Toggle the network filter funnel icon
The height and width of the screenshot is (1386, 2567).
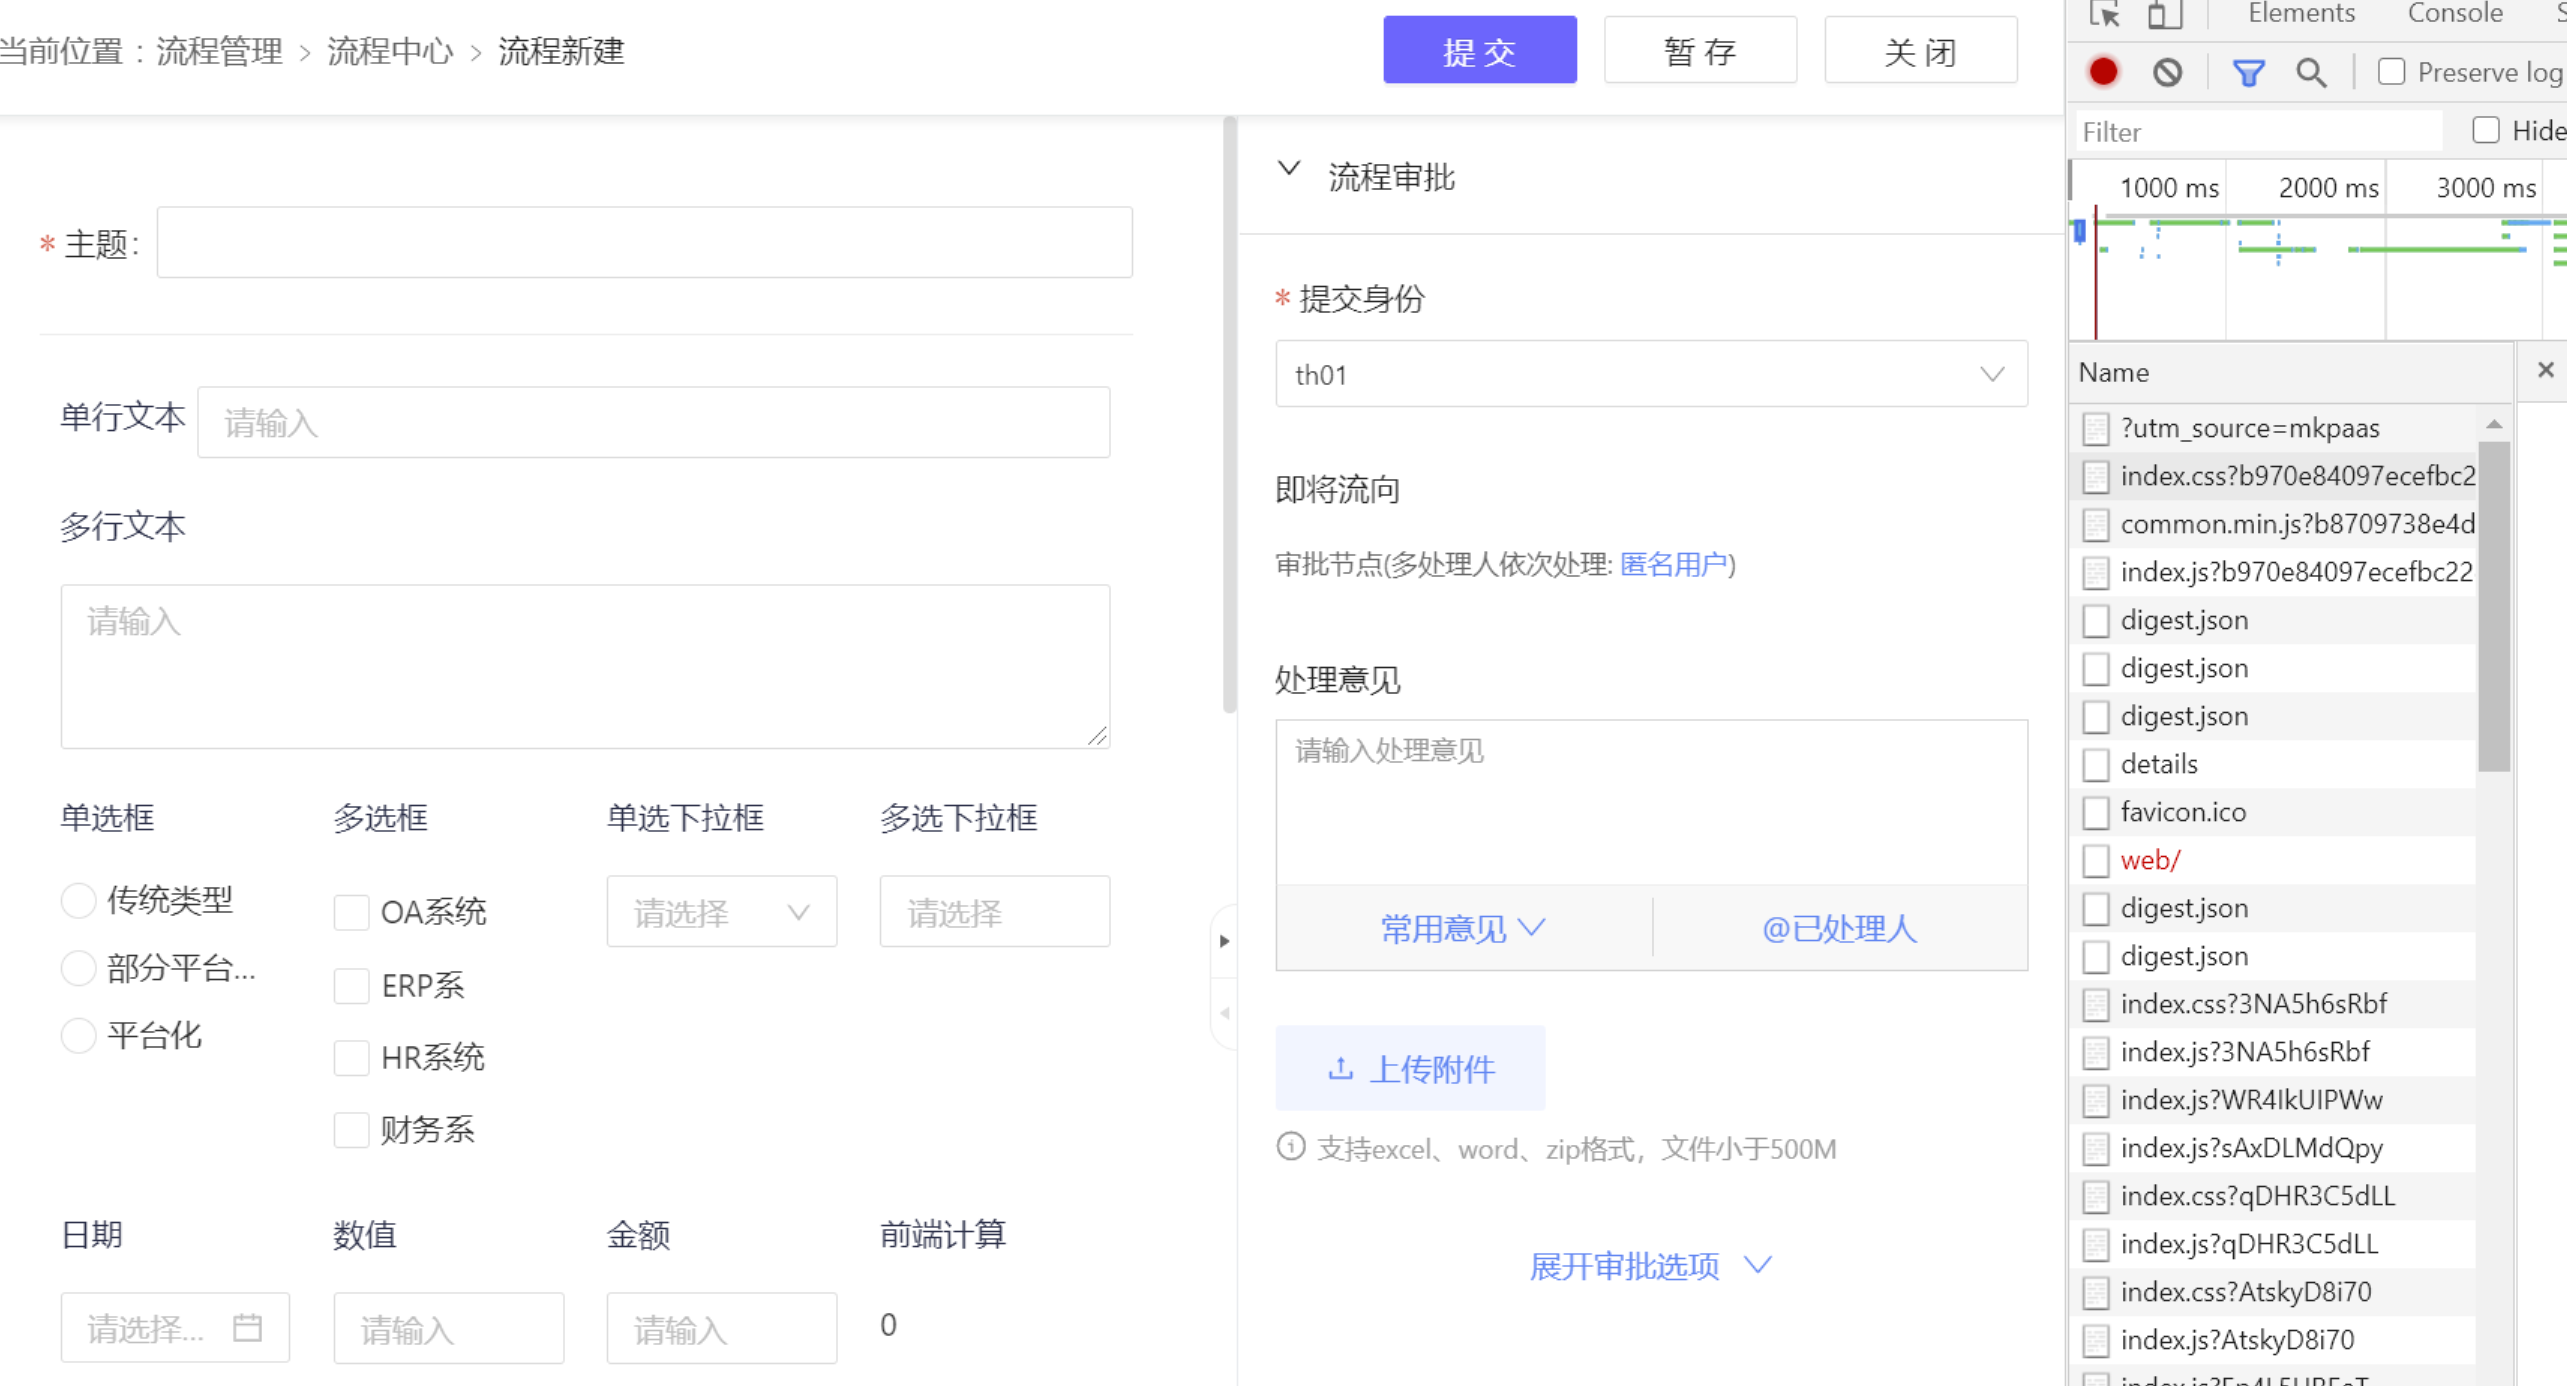click(x=2248, y=72)
